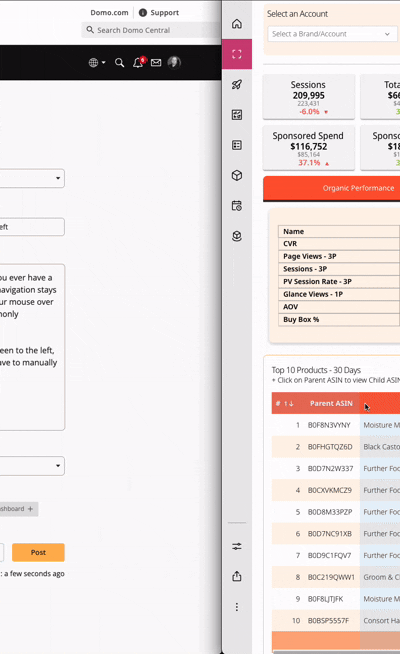Click Parent ASIN B0D7NC91XB

tap(330, 533)
